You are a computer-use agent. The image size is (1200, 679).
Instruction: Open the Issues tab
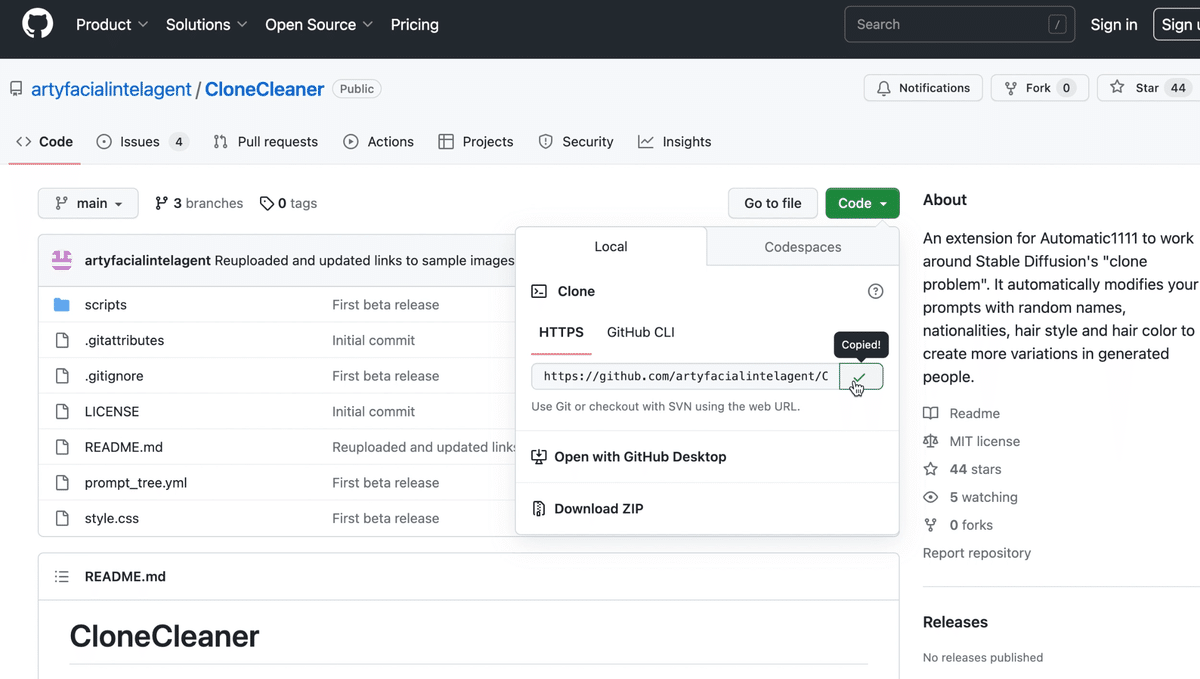pyautogui.click(x=140, y=142)
